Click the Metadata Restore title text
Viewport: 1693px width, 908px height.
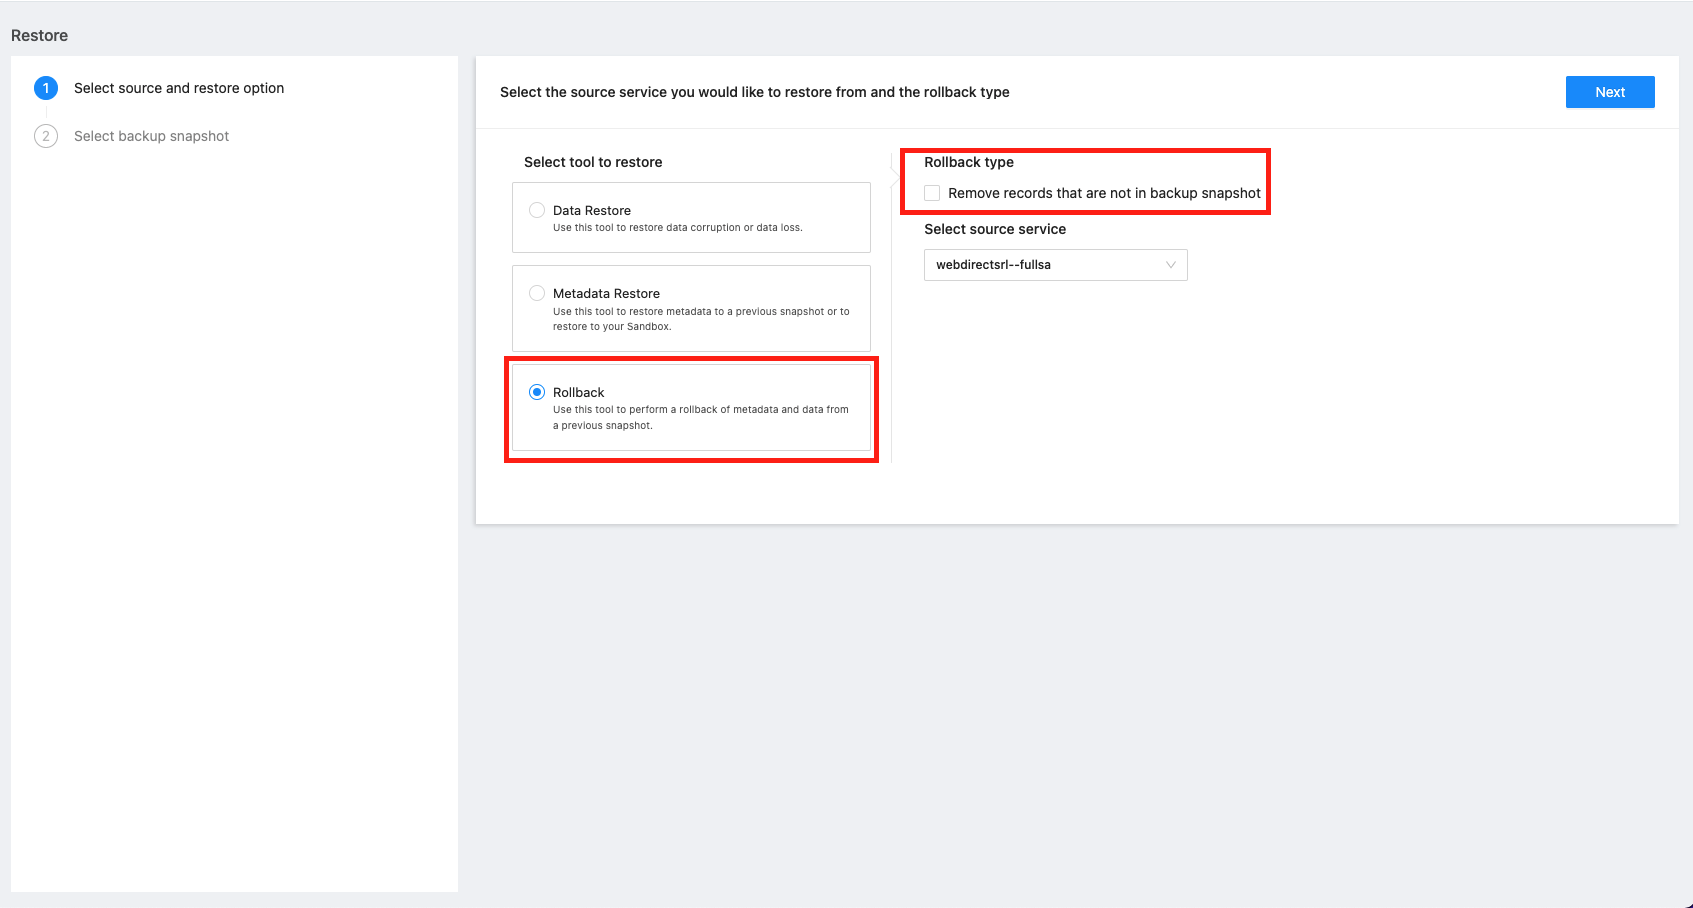tap(606, 294)
